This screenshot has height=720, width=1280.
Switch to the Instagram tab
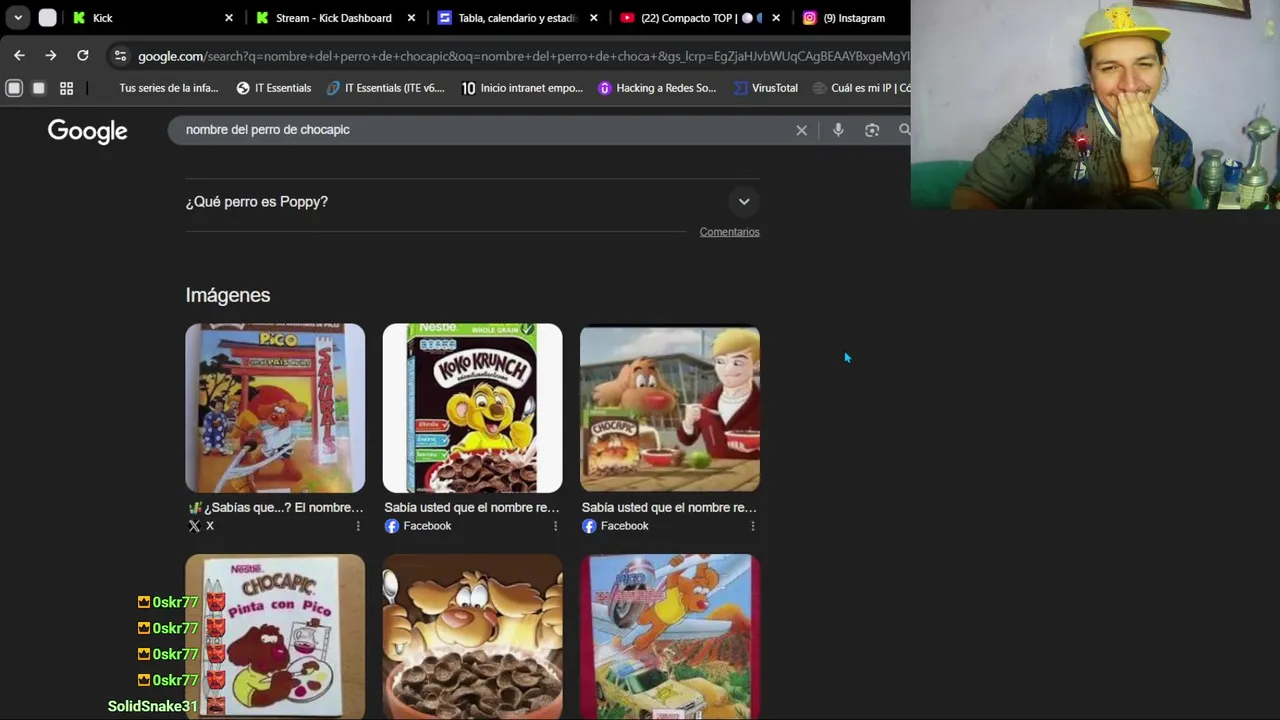pos(853,18)
